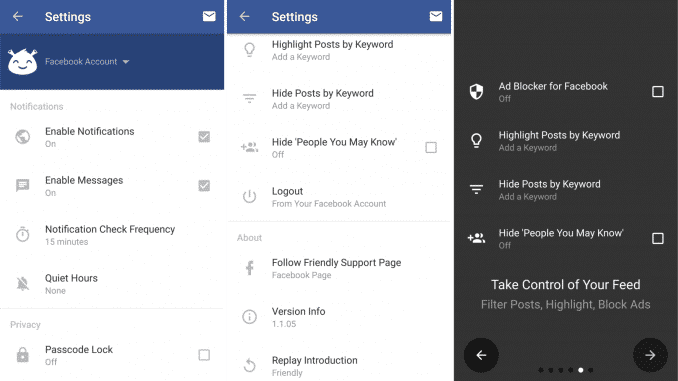Open Quiet Hours None setting

[112, 284]
